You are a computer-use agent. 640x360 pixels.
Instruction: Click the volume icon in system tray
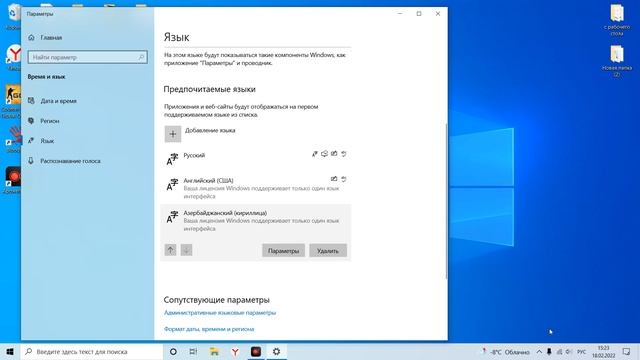[x=569, y=352]
